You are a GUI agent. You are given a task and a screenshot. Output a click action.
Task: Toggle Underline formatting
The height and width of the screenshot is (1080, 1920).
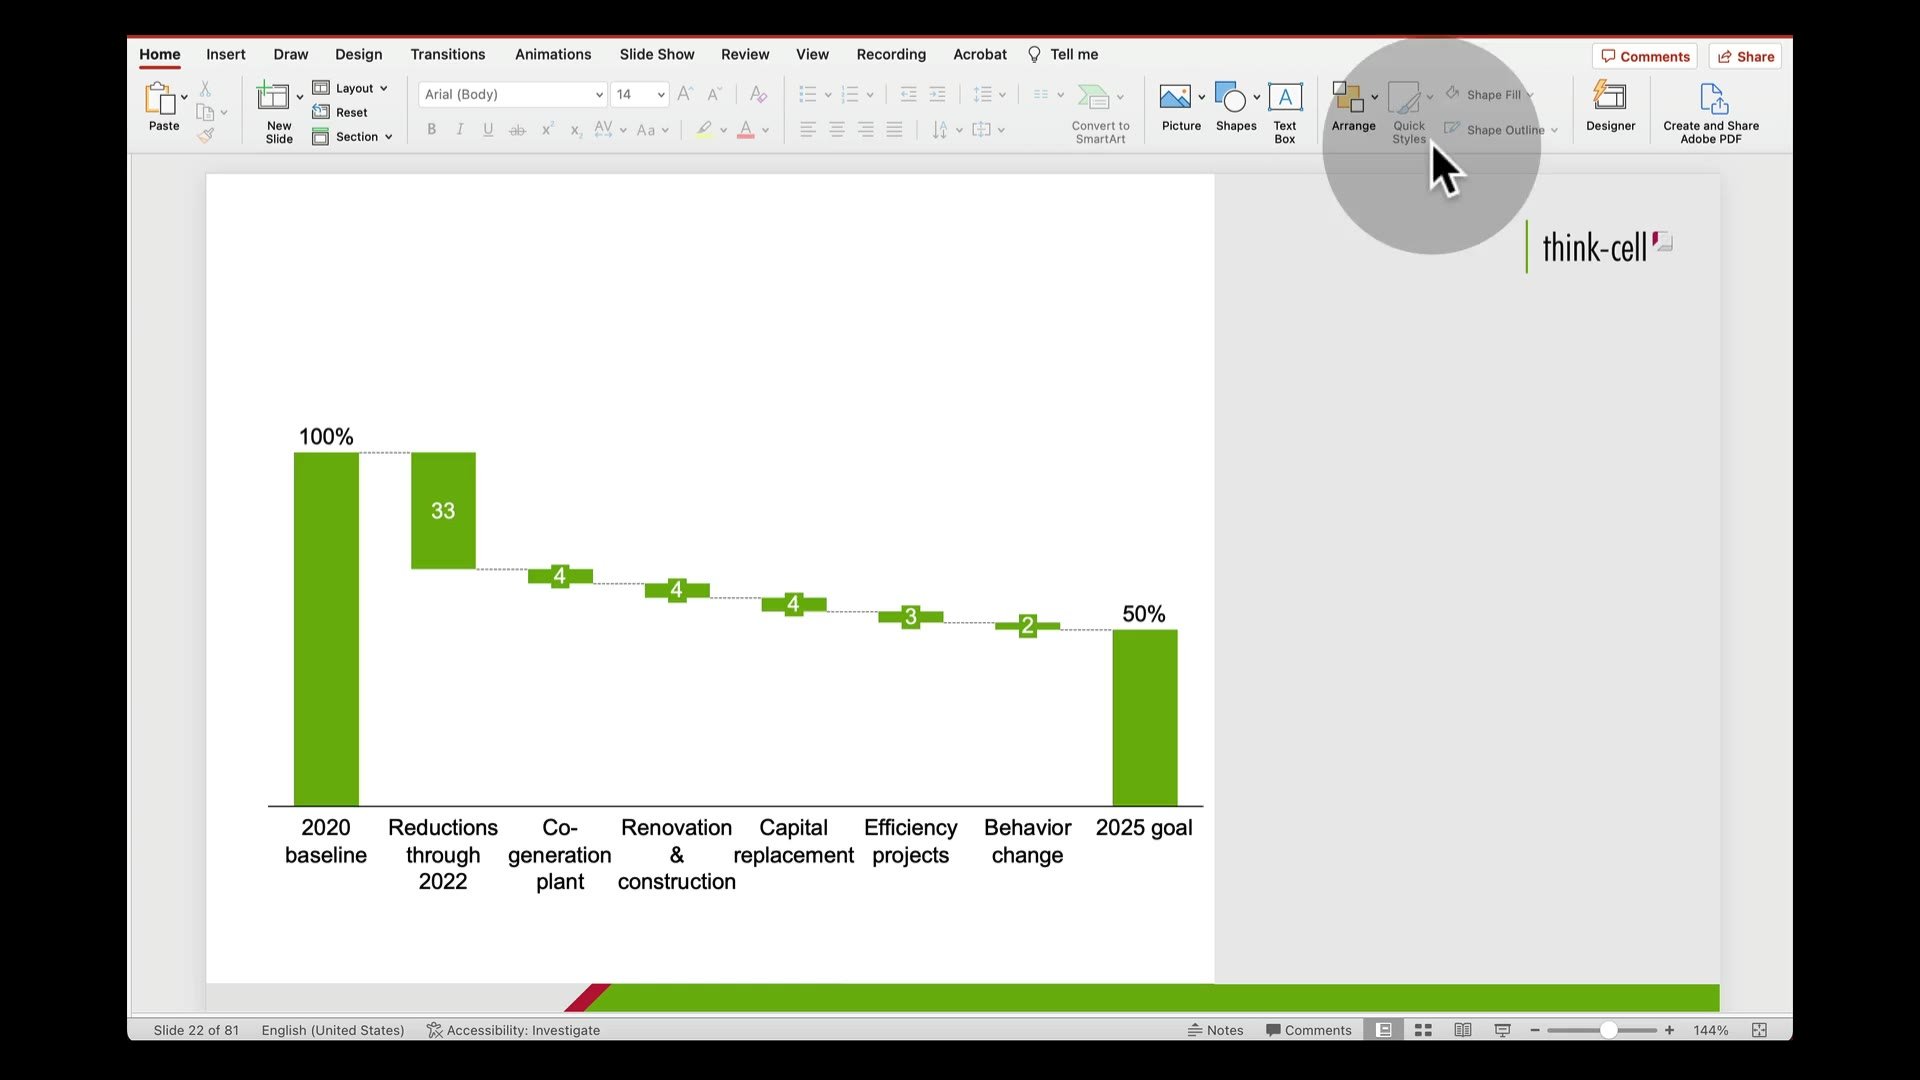click(x=488, y=129)
